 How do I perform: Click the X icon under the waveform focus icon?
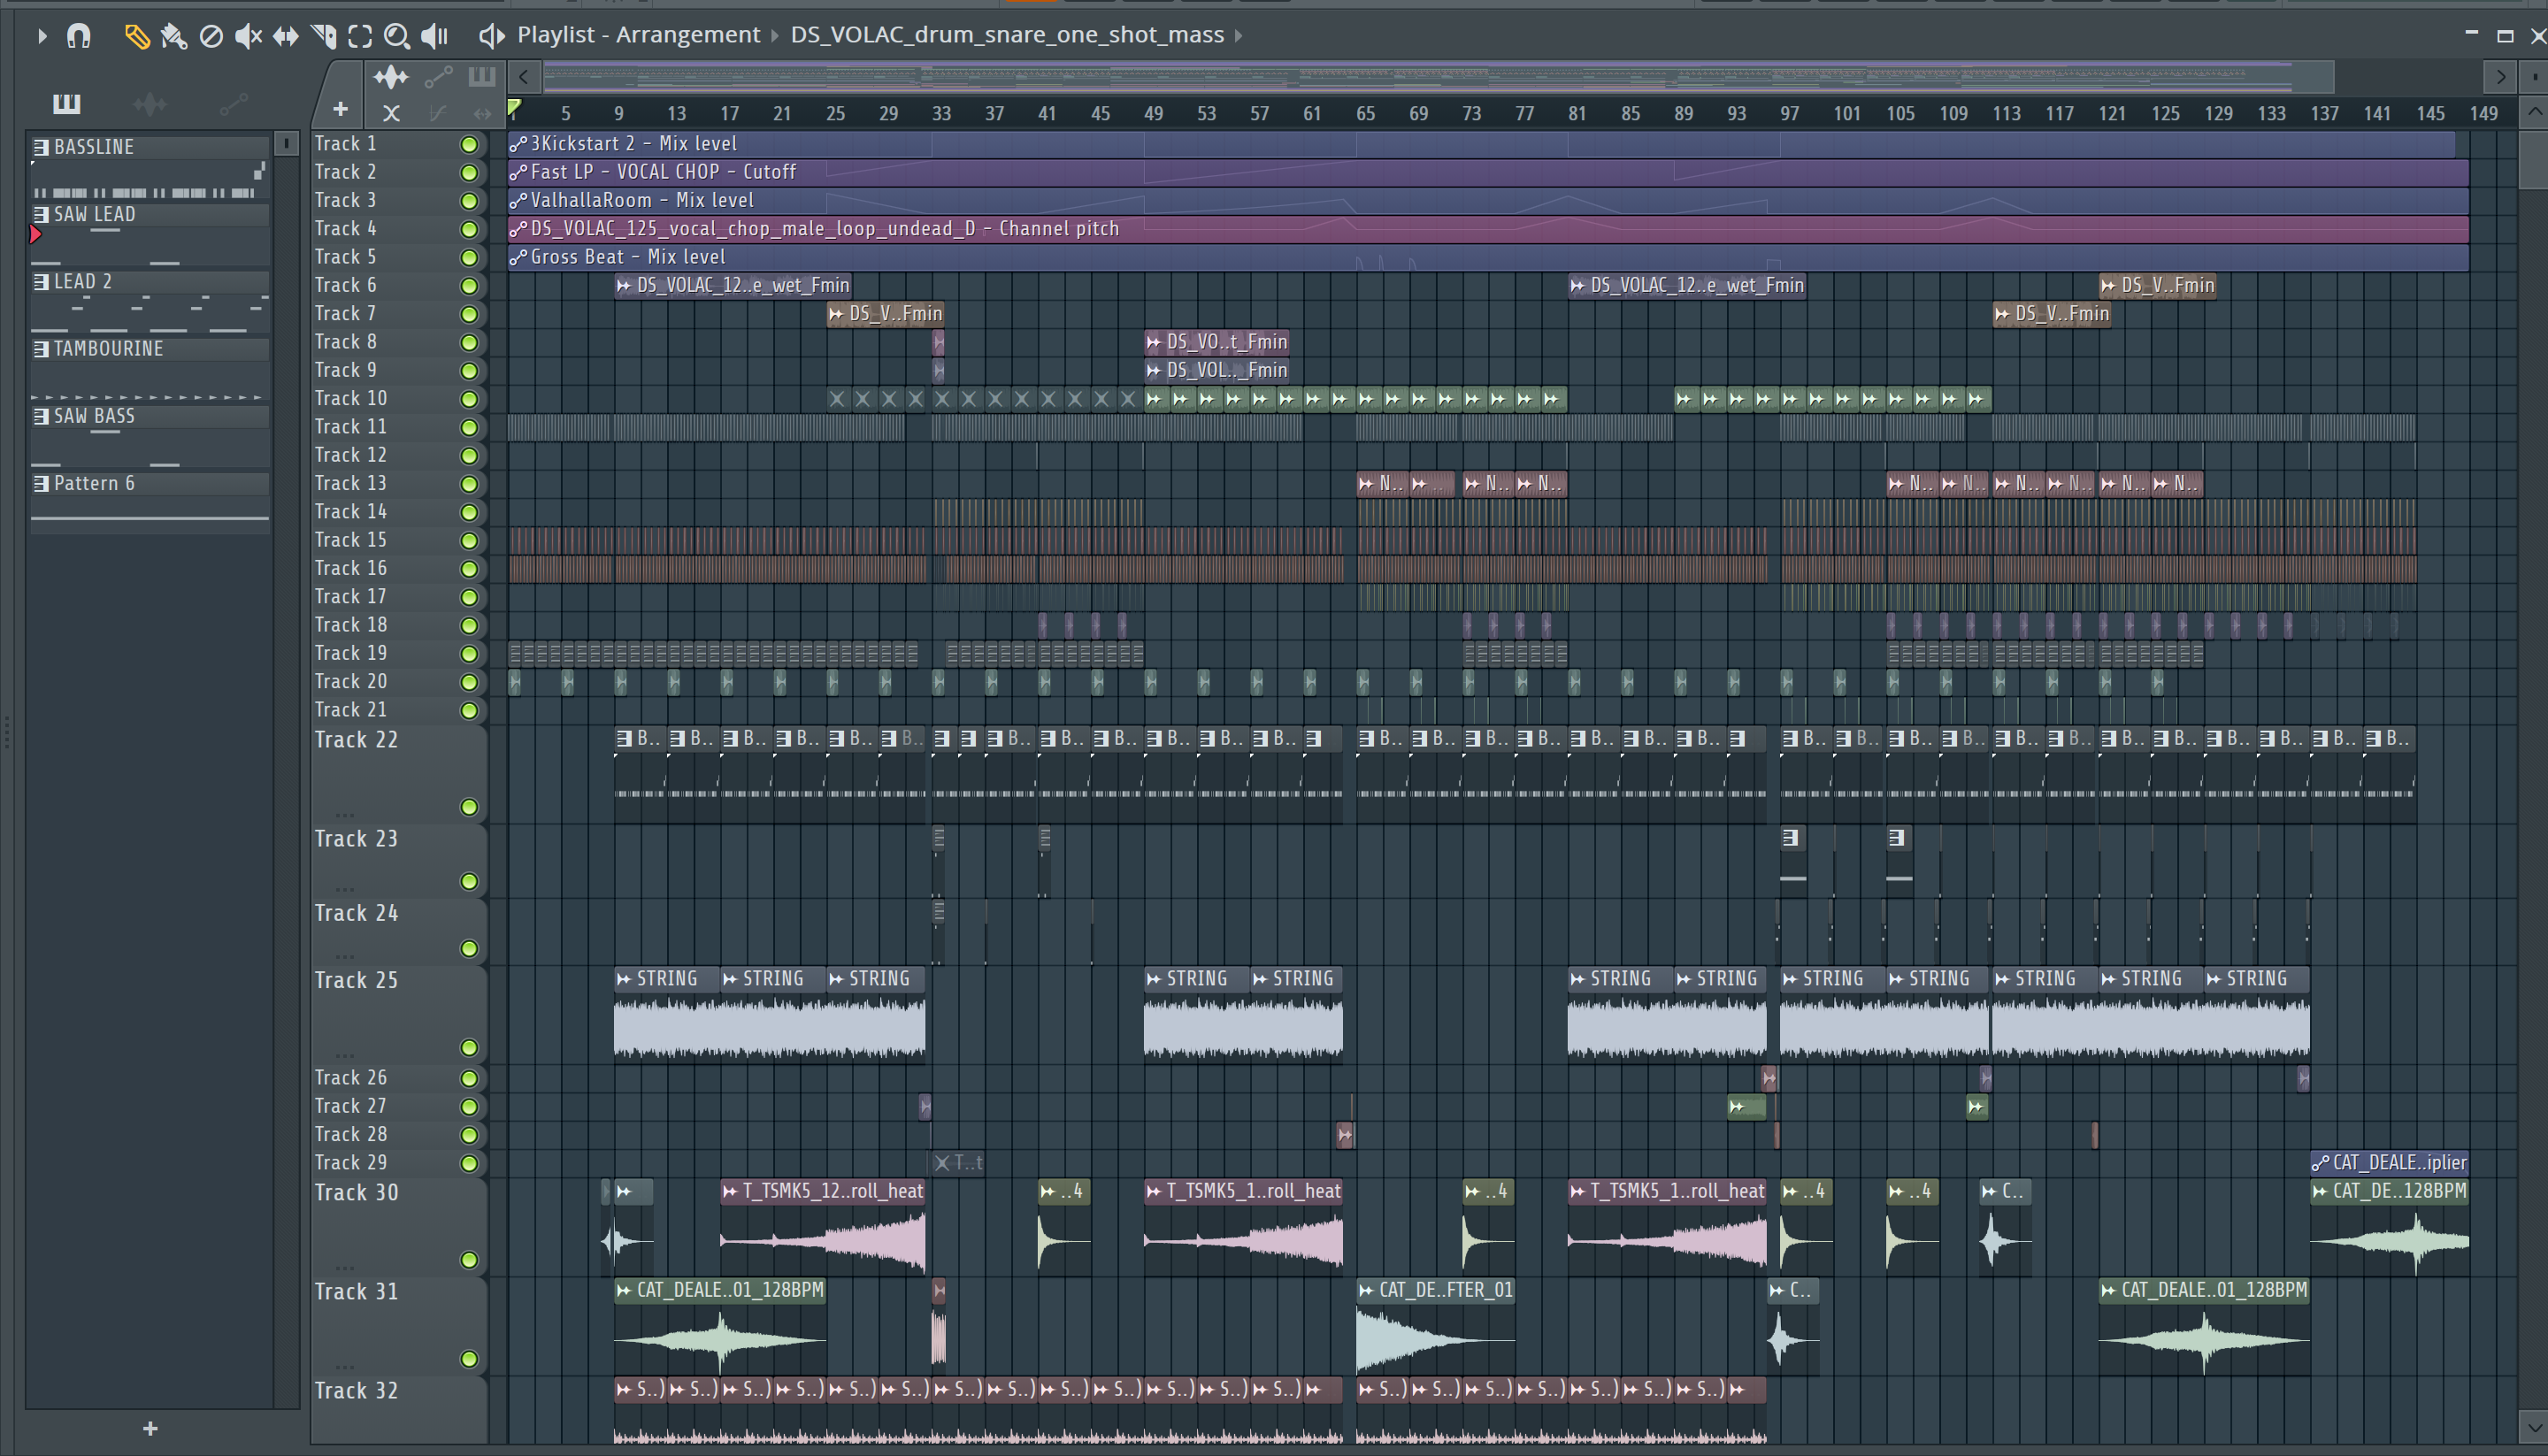click(x=391, y=114)
